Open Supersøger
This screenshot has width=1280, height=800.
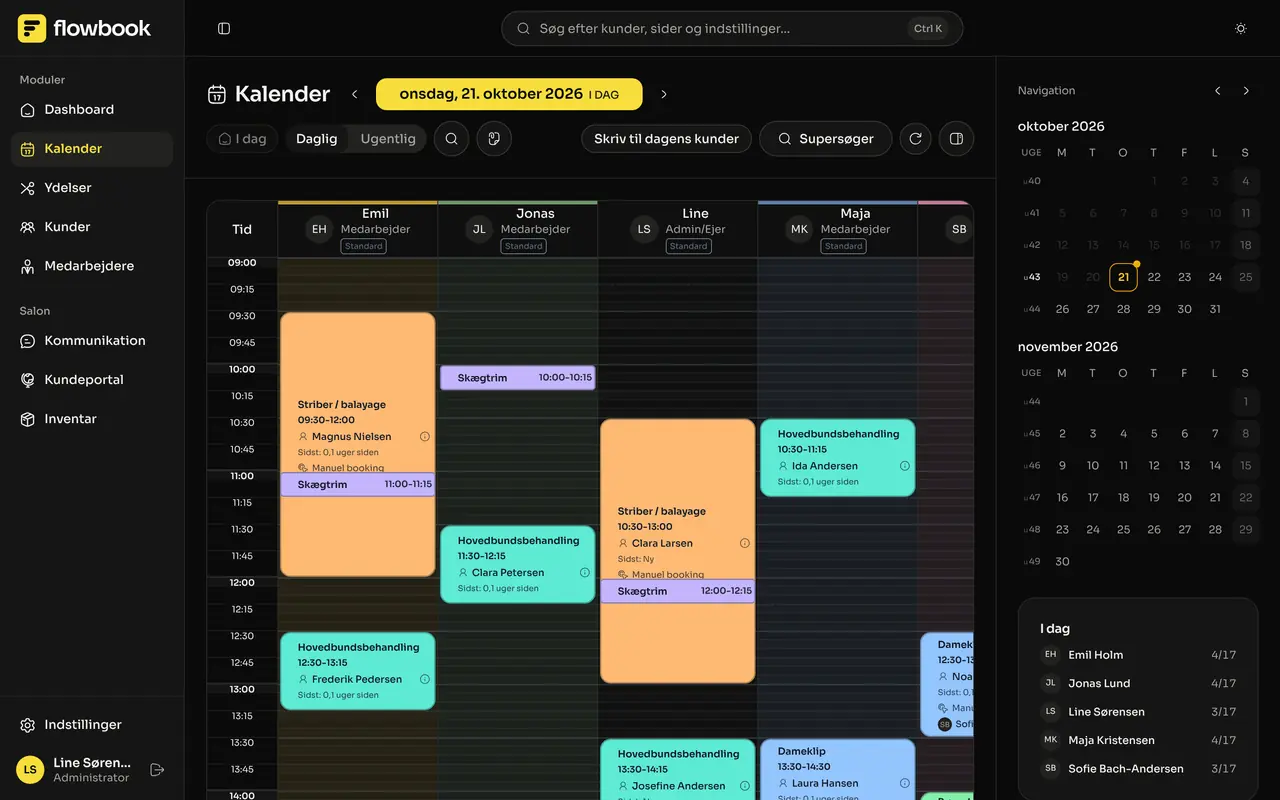pos(825,139)
